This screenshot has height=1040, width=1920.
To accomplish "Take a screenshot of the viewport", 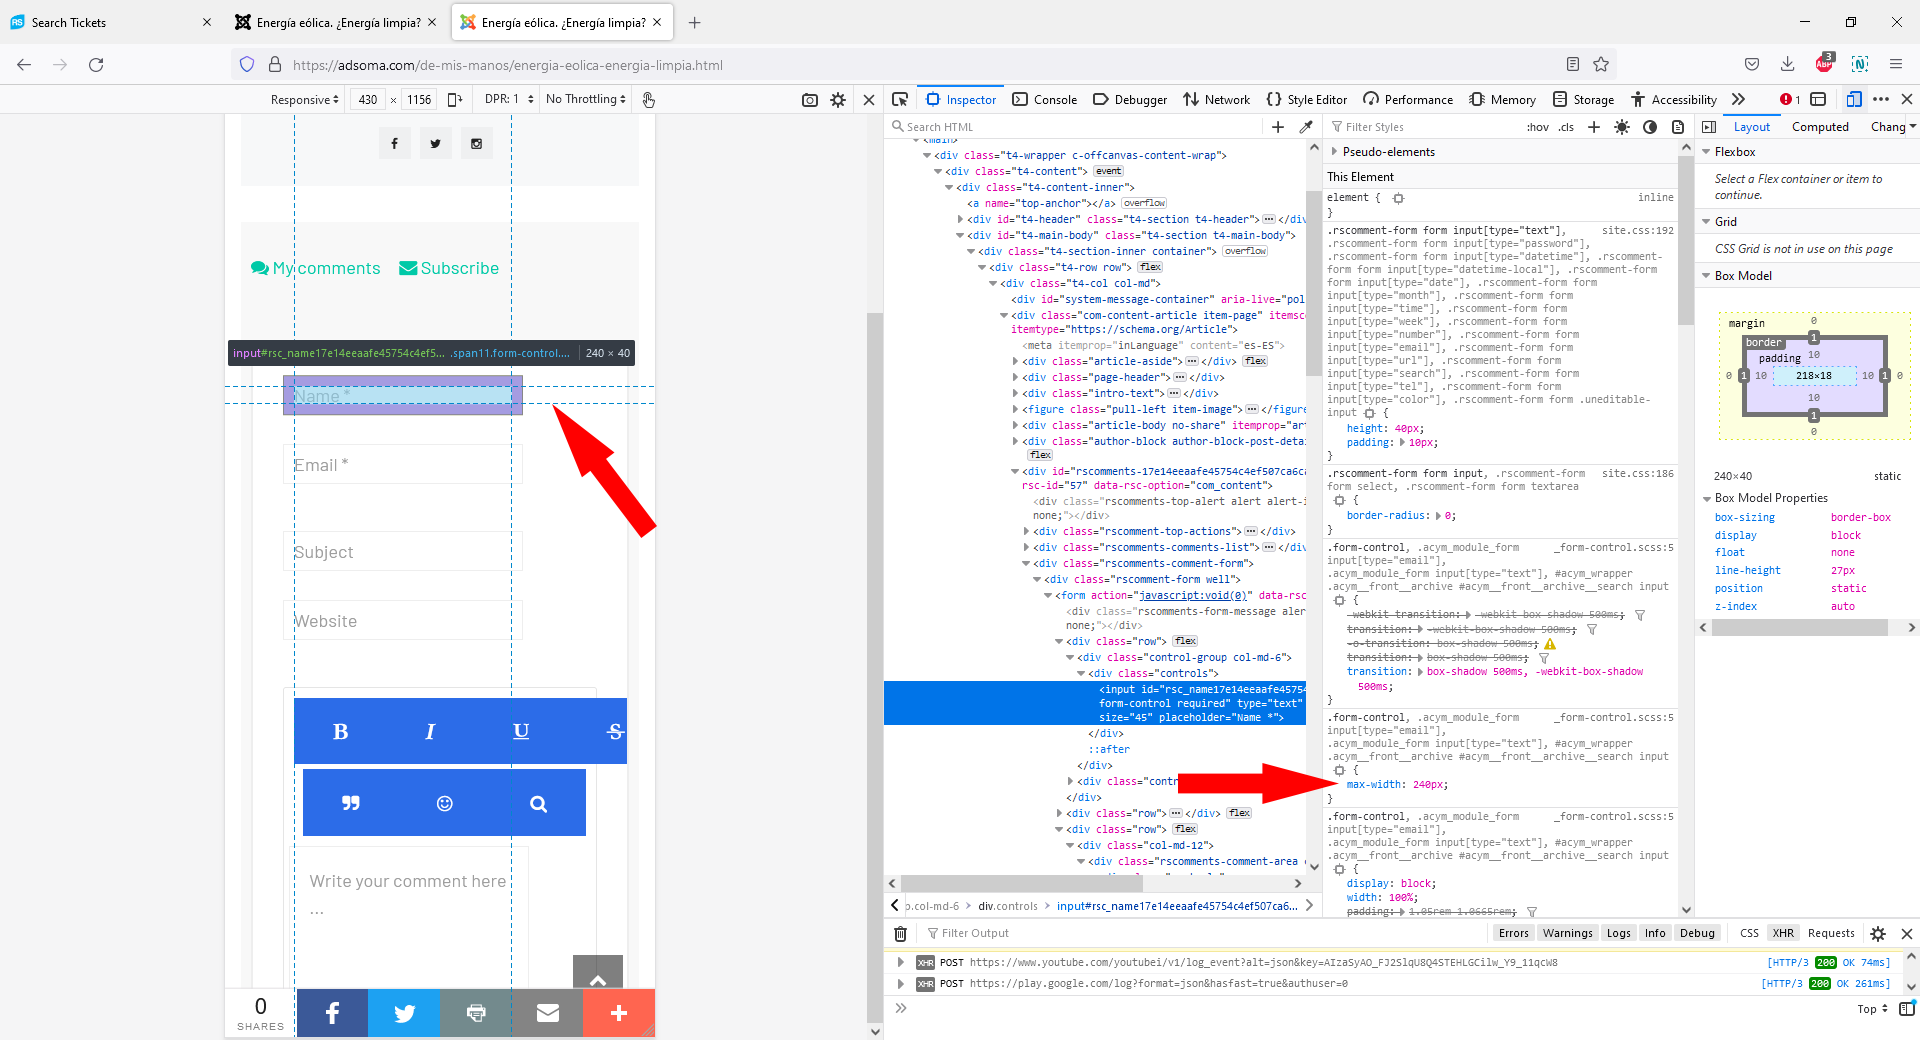I will tap(810, 100).
